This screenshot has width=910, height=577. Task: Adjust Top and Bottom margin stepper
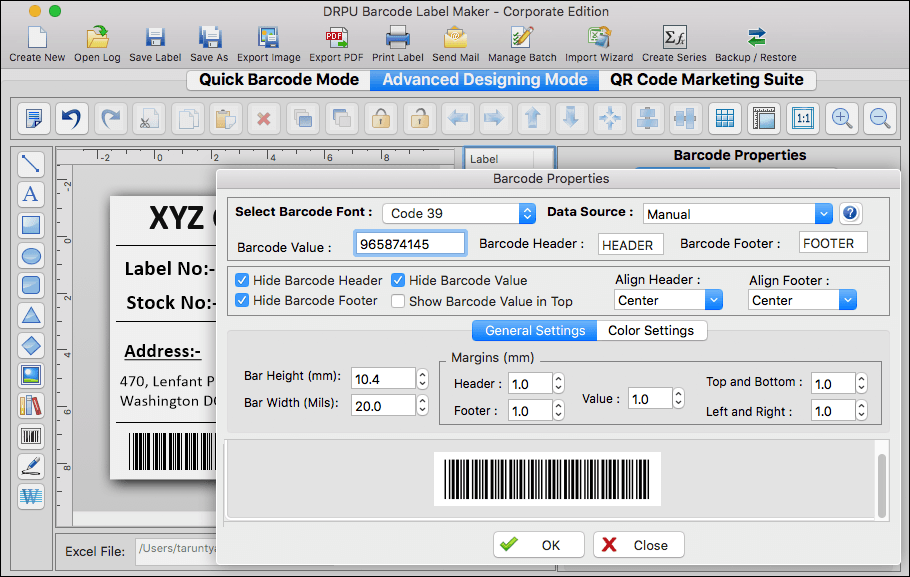point(861,383)
